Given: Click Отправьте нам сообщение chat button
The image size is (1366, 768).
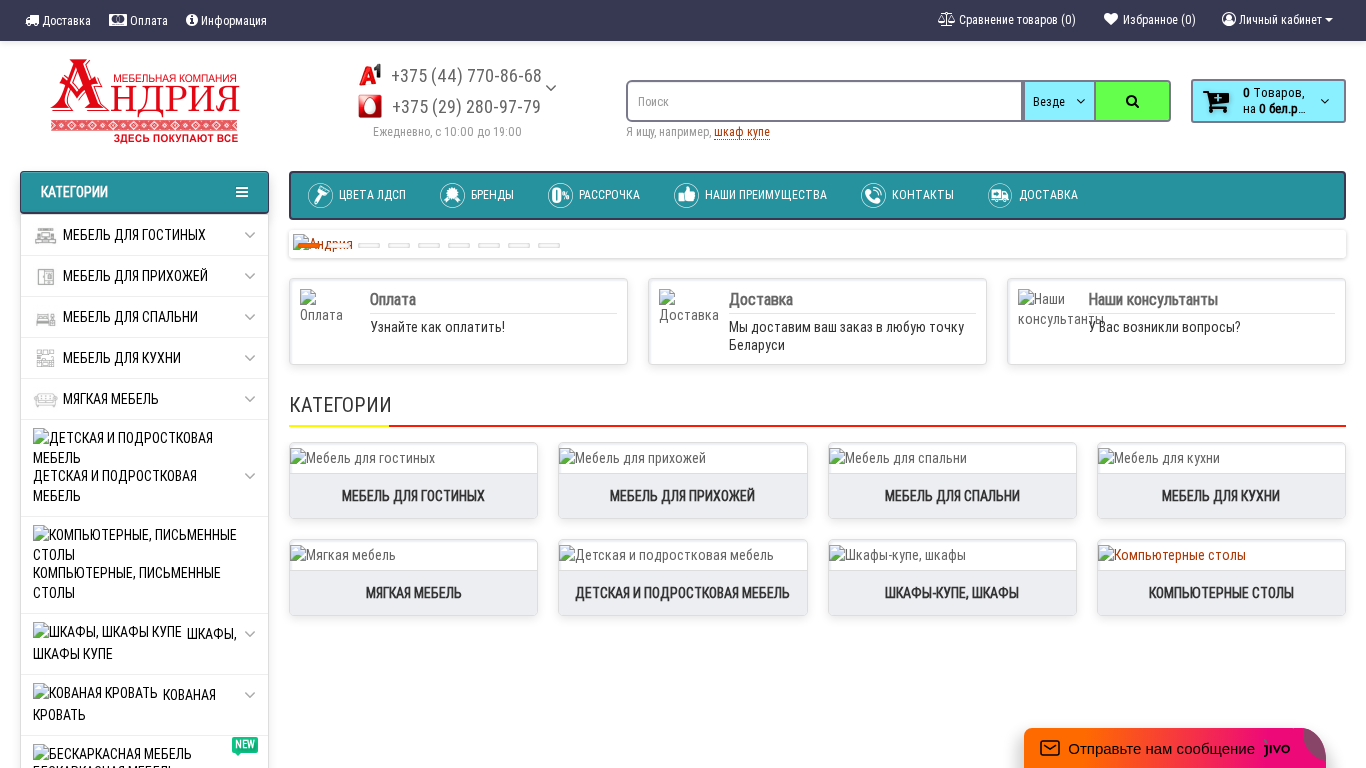Looking at the screenshot, I should click(1175, 748).
